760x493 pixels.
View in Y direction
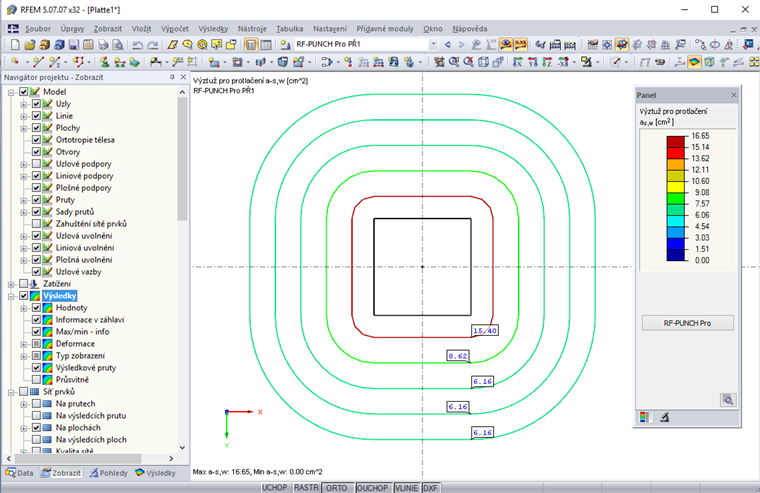[532, 62]
